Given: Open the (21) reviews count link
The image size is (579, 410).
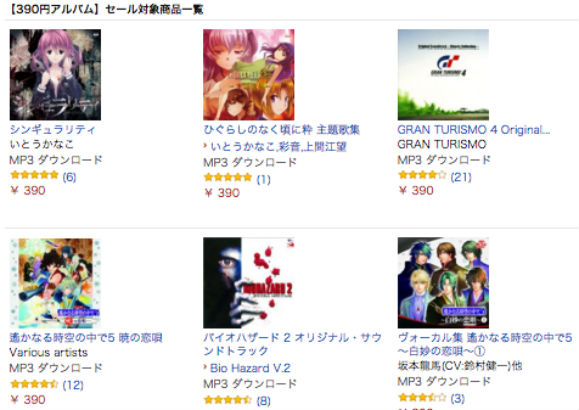Looking at the screenshot, I should pyautogui.click(x=461, y=177).
